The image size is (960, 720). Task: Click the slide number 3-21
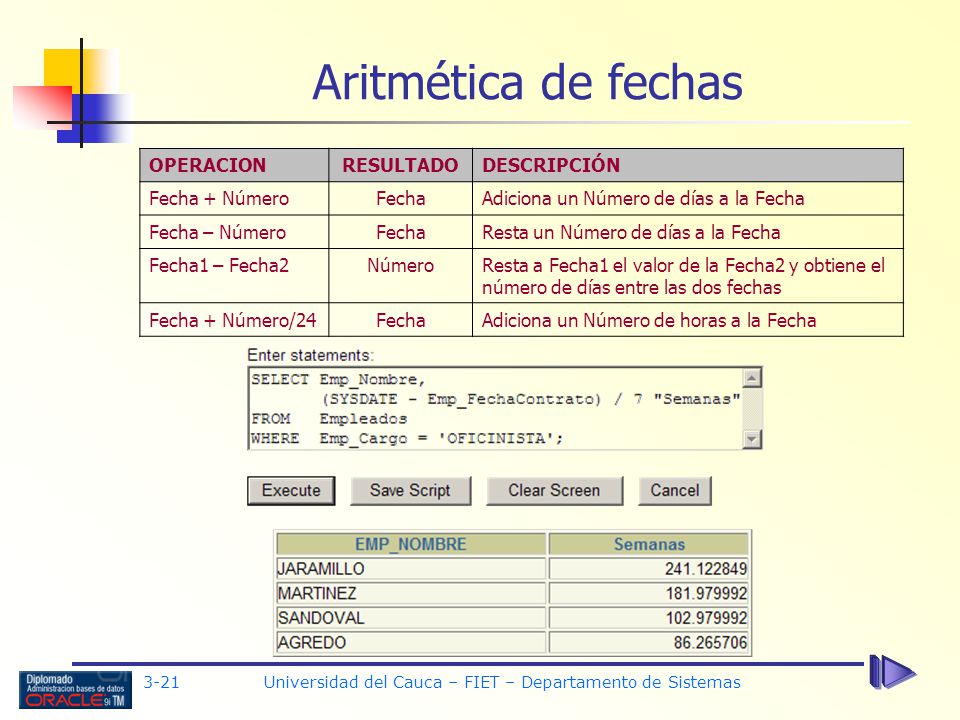[162, 682]
